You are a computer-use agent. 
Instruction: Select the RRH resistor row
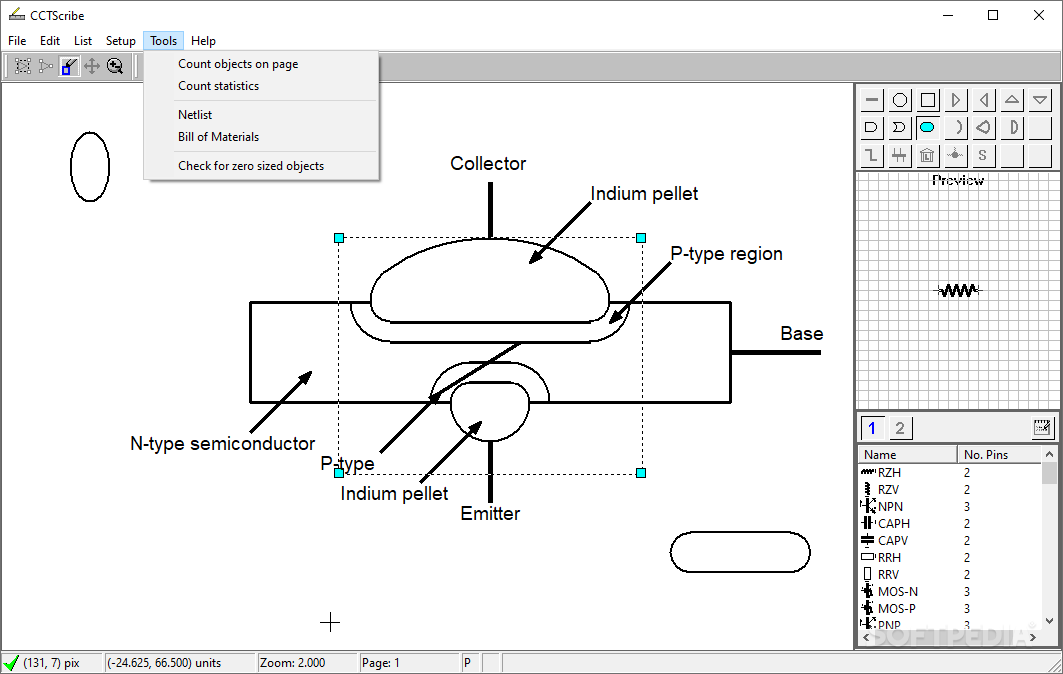(950, 557)
